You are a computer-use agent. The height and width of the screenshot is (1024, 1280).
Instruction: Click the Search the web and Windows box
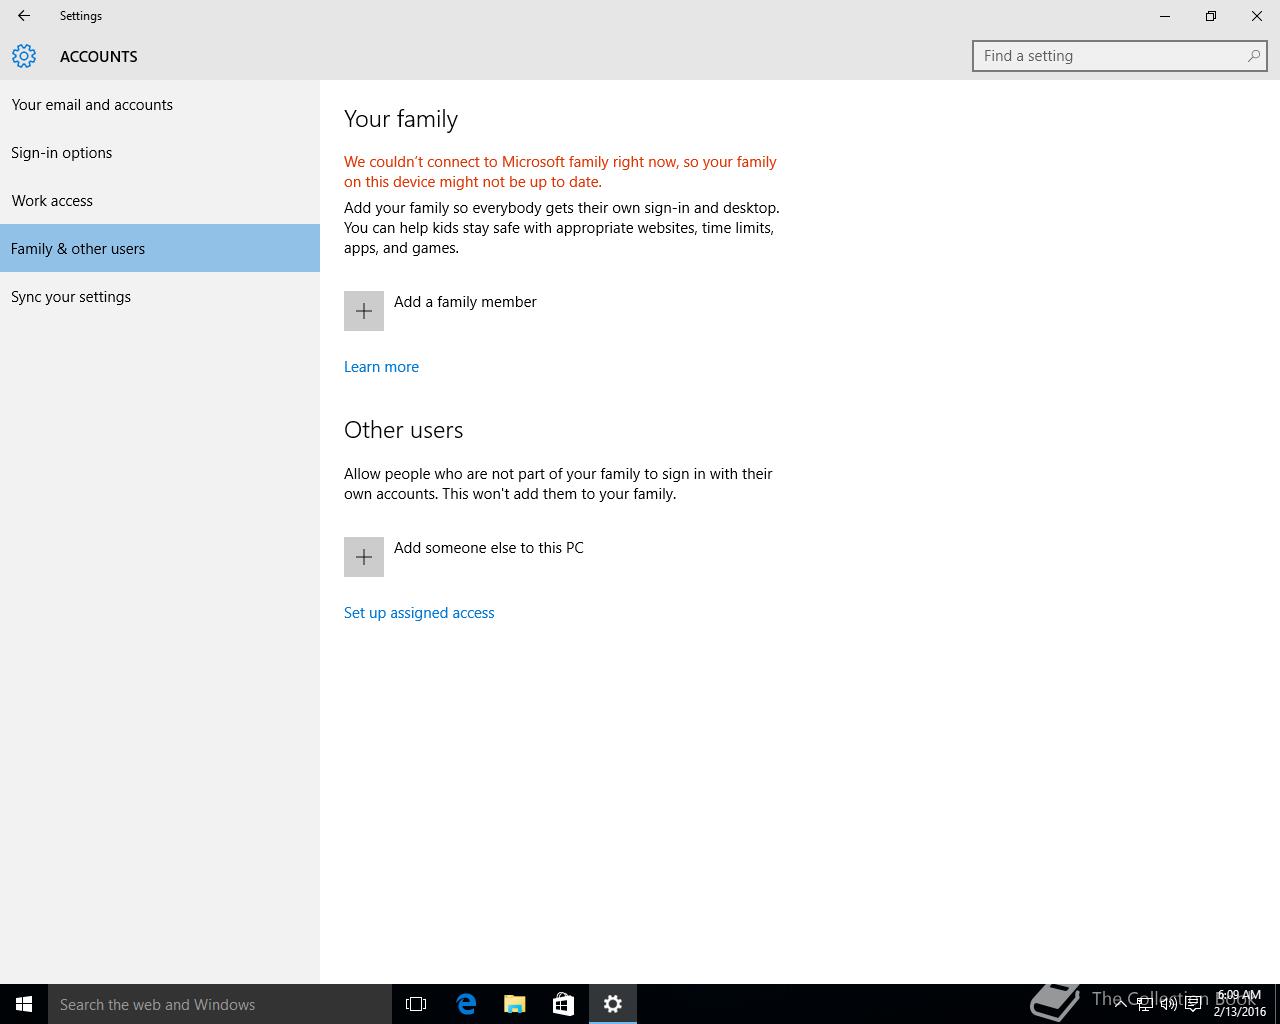220,1004
